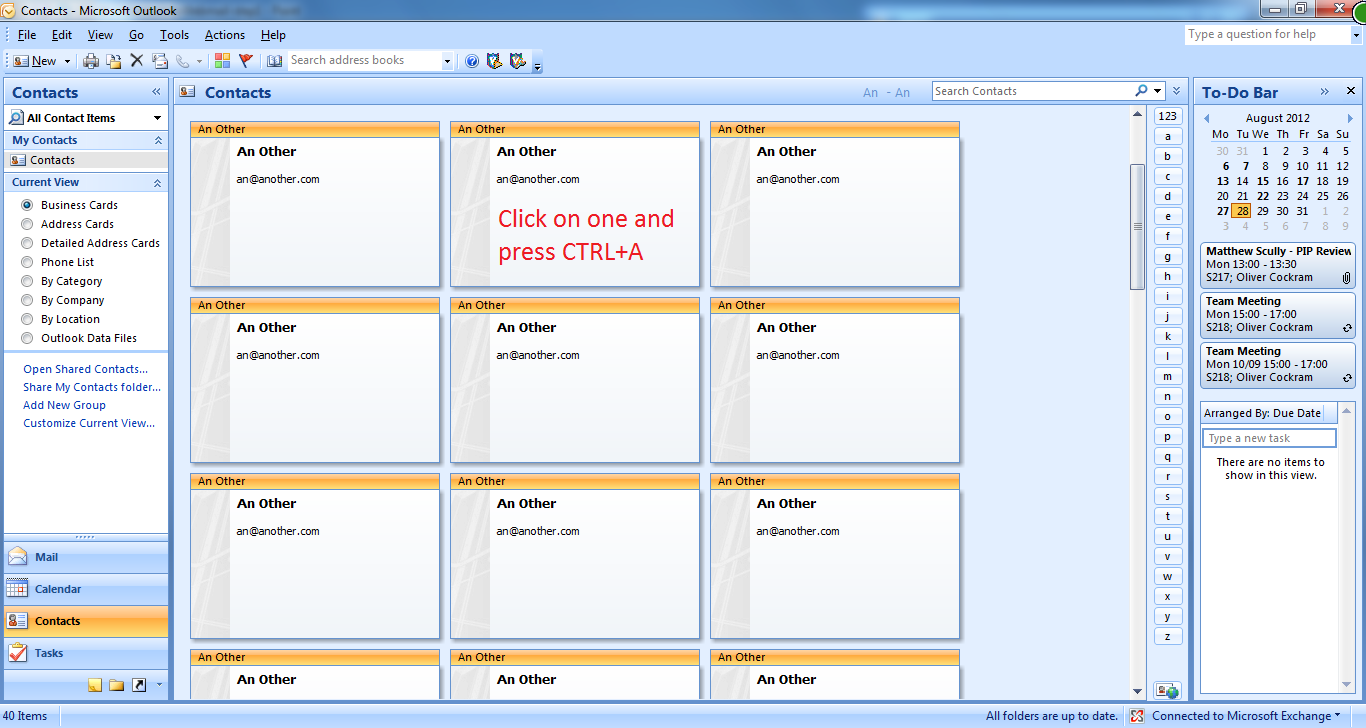Open Notes via the yellow note icon

click(x=95, y=685)
